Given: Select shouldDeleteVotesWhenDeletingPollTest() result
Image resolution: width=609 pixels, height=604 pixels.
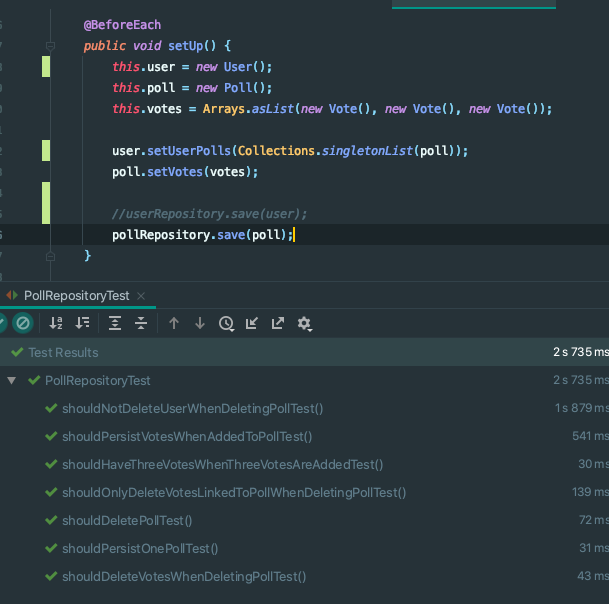Looking at the screenshot, I should tap(304, 576).
